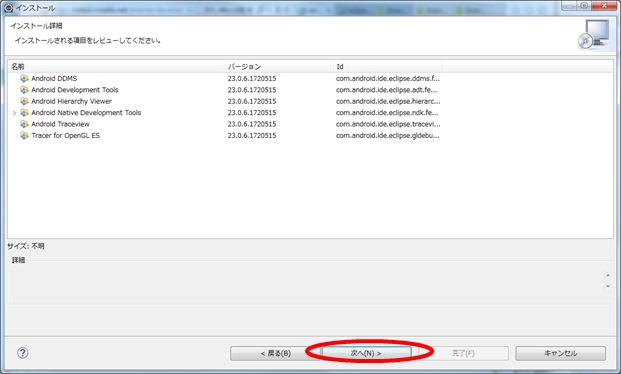The height and width of the screenshot is (374, 621).
Task: Click the com.android.ide.eclipse.adt.fe... Id cell
Action: [387, 90]
